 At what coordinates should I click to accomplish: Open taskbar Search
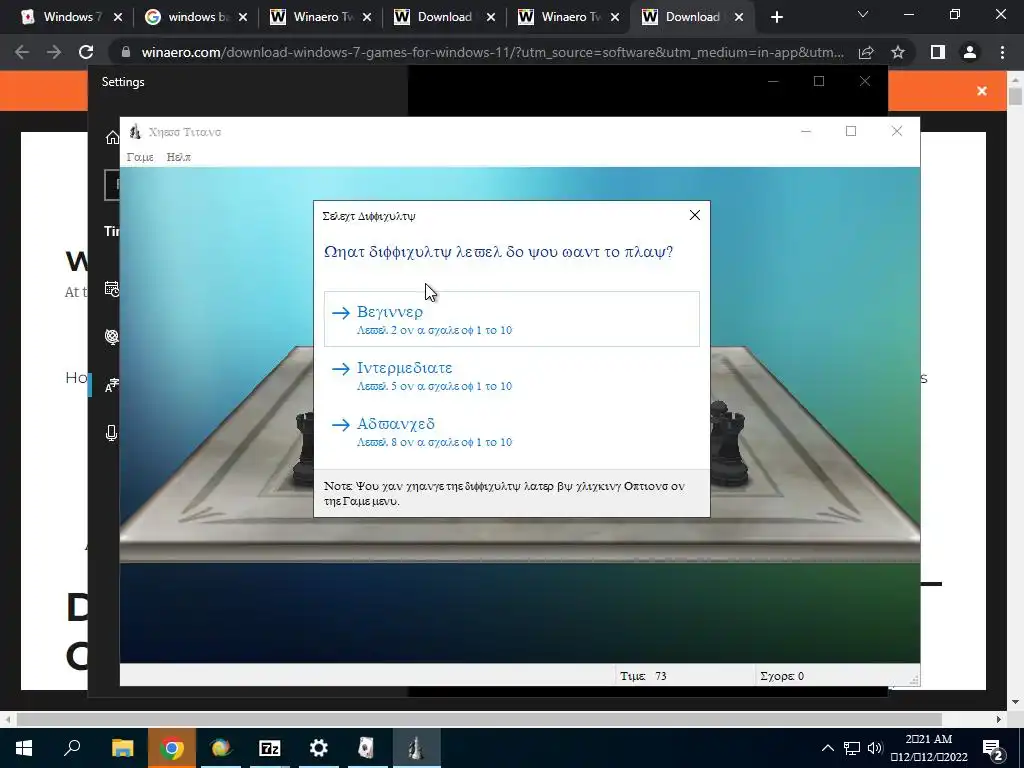pyautogui.click(x=72, y=748)
